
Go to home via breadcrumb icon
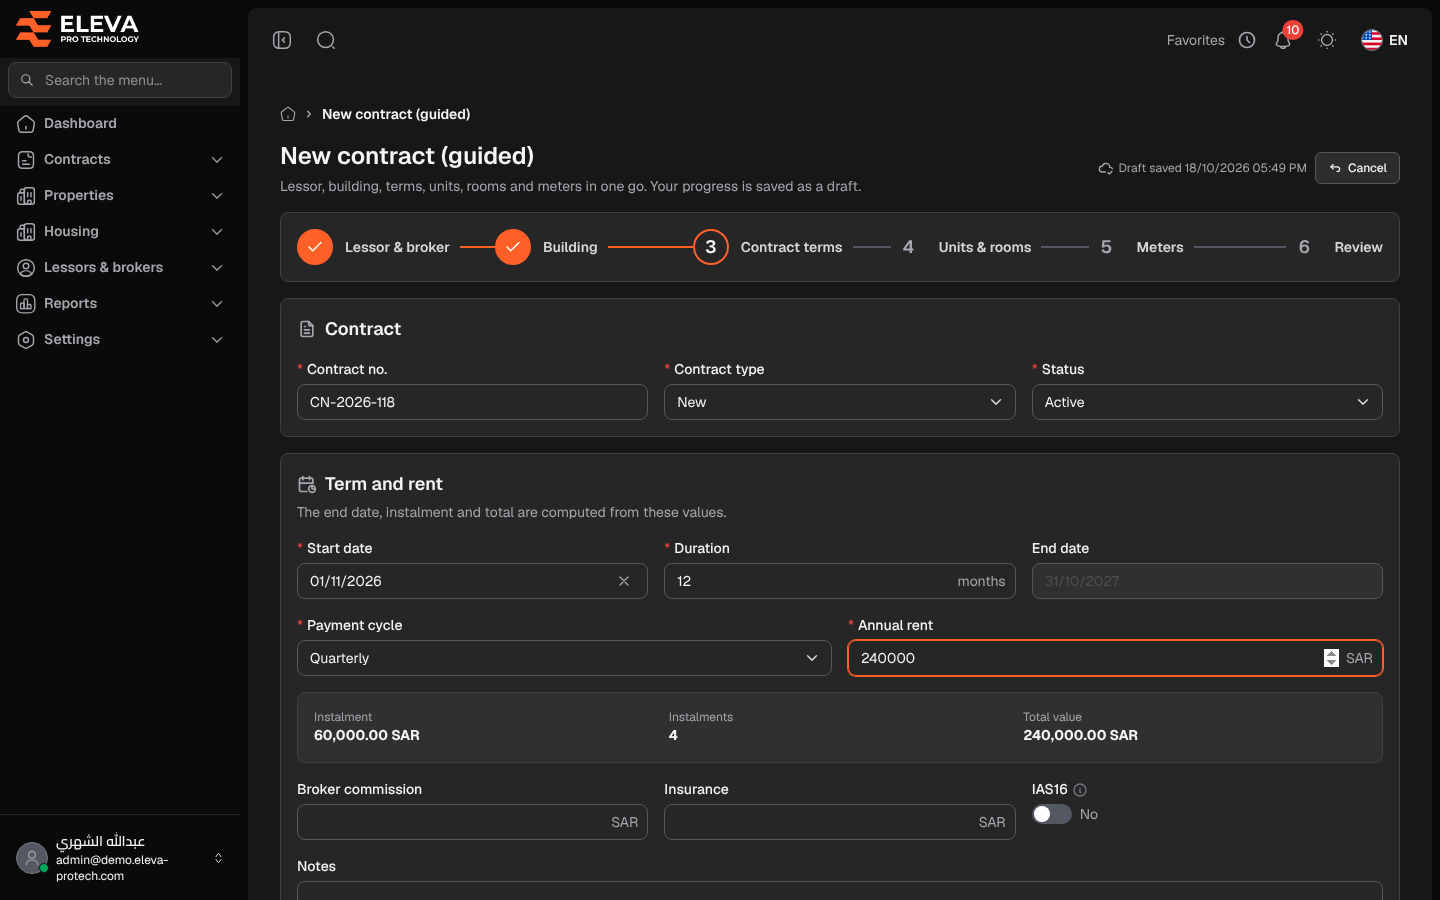288,114
